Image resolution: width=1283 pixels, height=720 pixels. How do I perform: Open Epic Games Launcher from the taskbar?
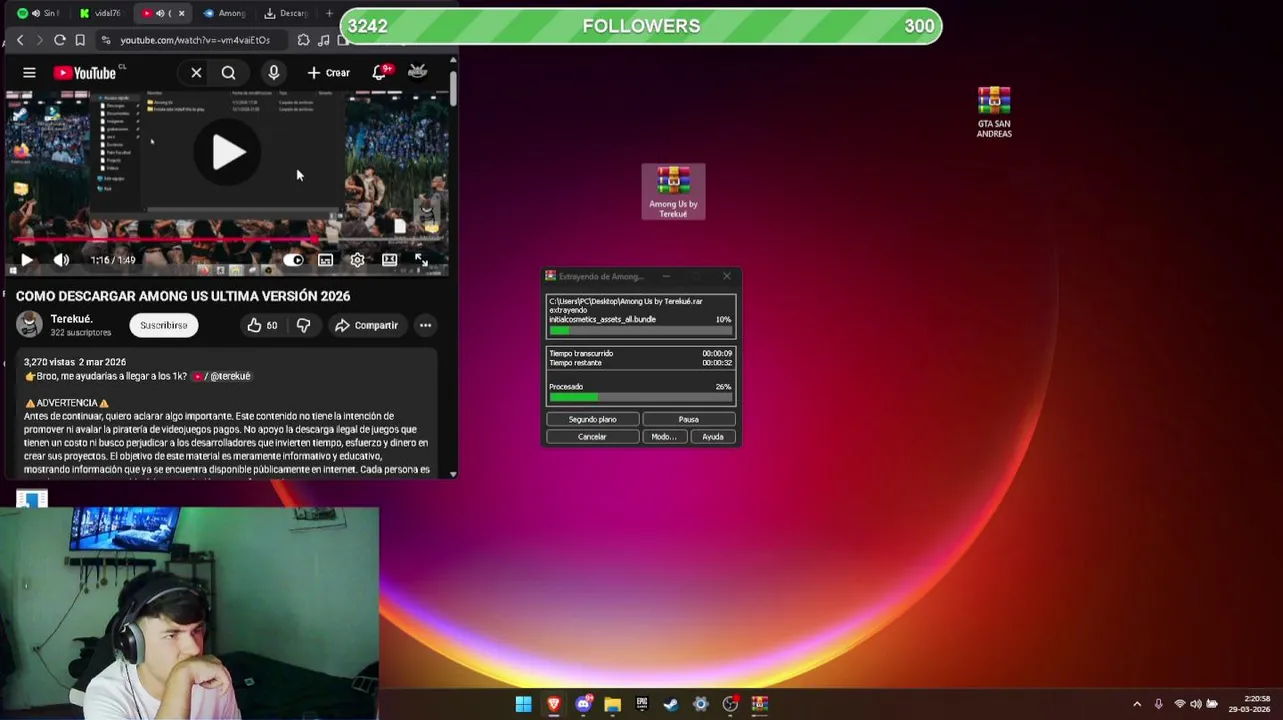(x=642, y=704)
